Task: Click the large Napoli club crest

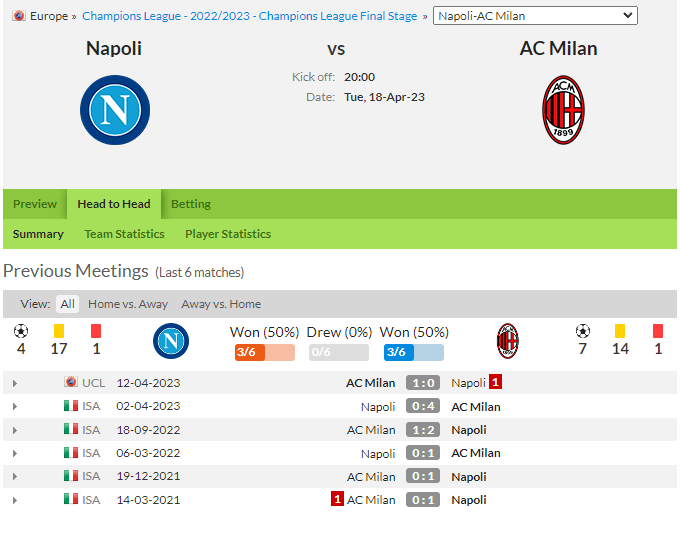Action: [x=115, y=110]
